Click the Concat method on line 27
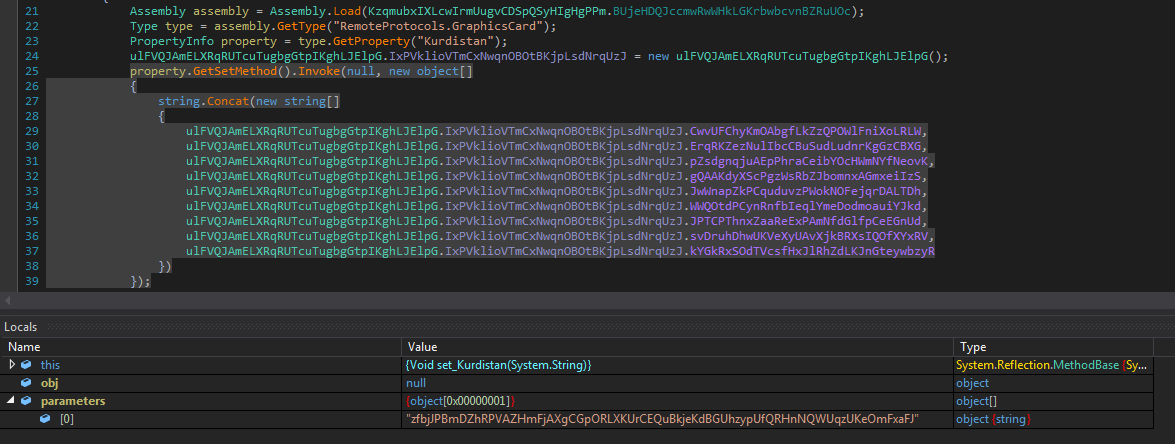This screenshot has height=444, width=1175. (x=228, y=101)
